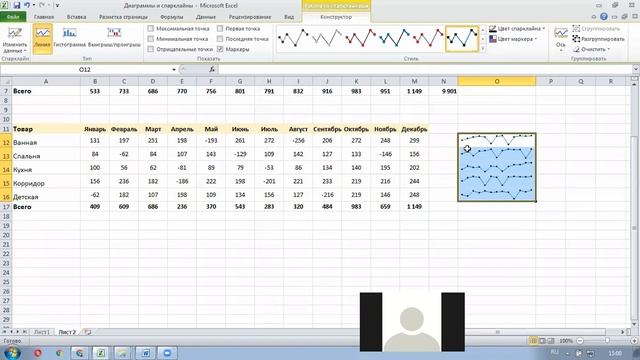The image size is (640, 360).
Task: Switch to Рецензирование ribbon tab
Action: 250,17
